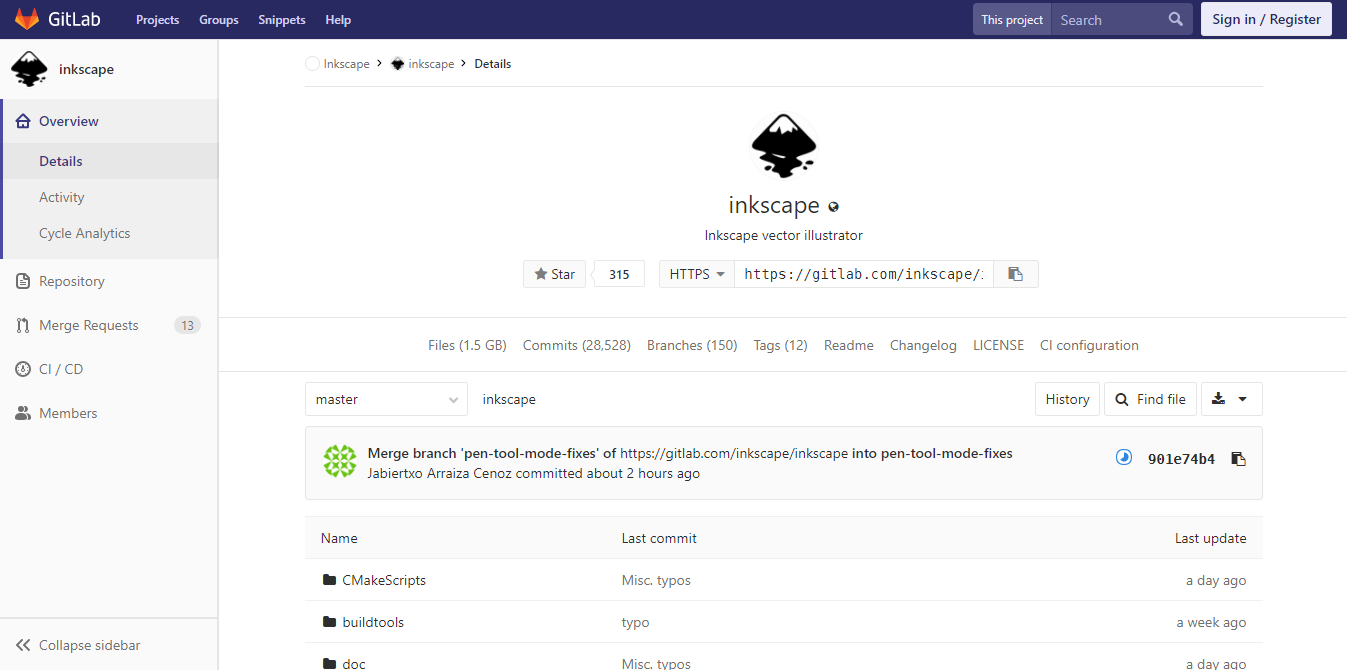Screen dimensions: 1347x670
Task: Click committer's green identicon avatar
Action: pyautogui.click(x=340, y=462)
